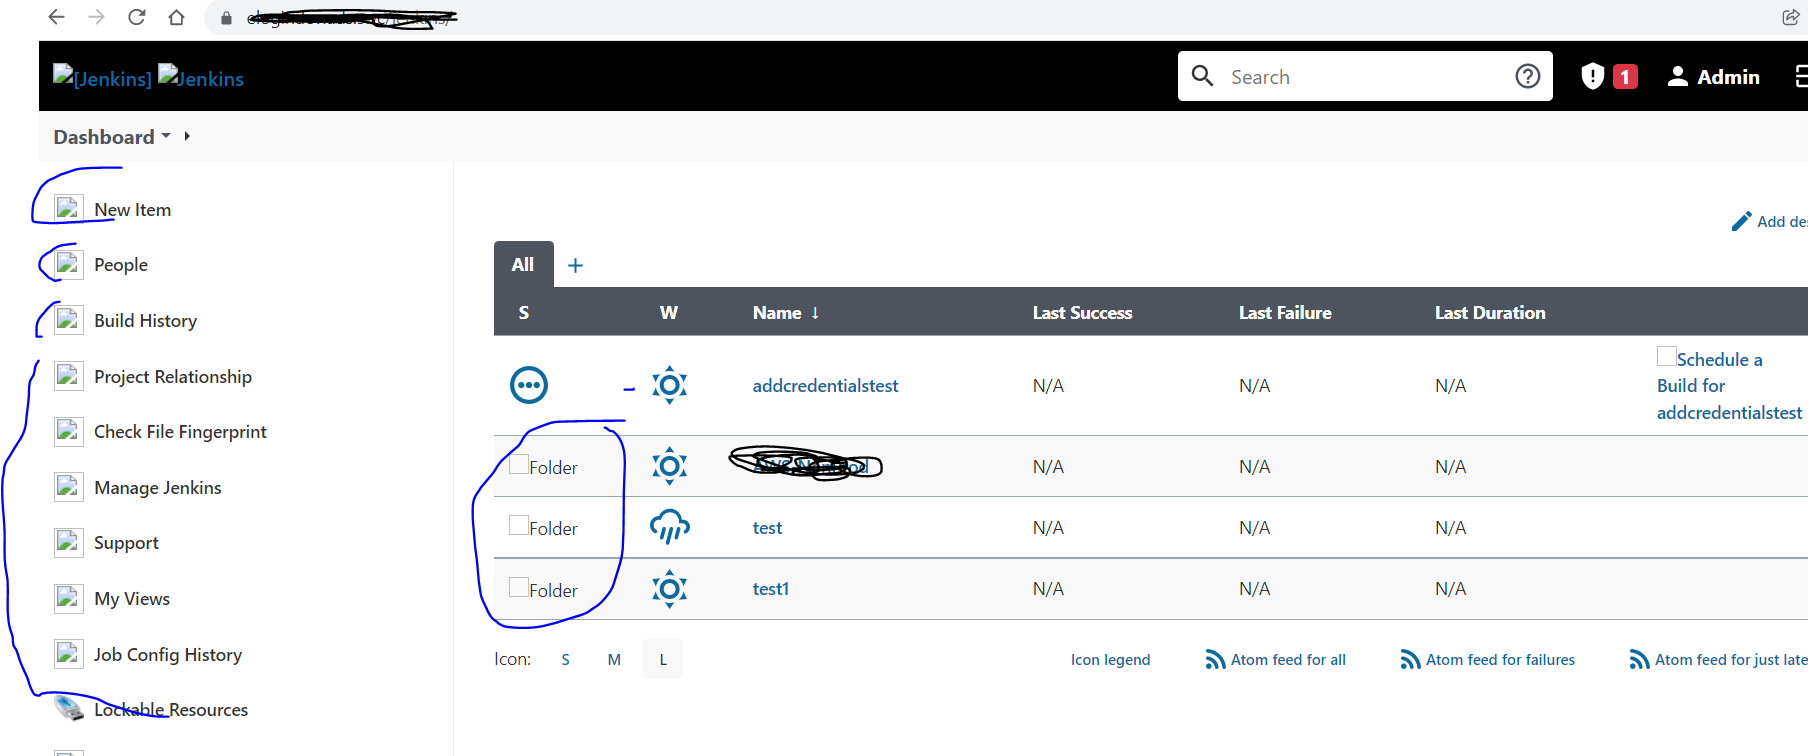The image size is (1808, 756).
Task: Click the New Item sidebar icon
Action: (68, 208)
